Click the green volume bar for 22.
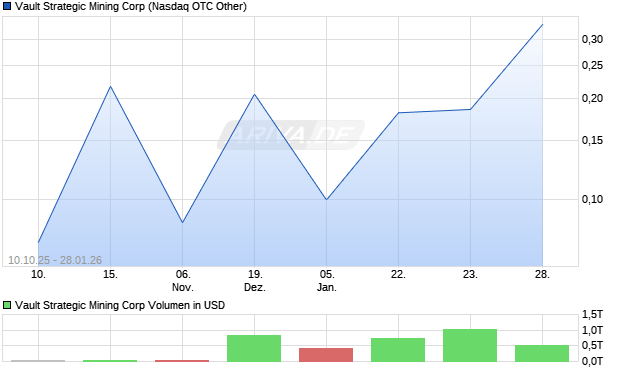The image size is (620, 371). tap(398, 350)
